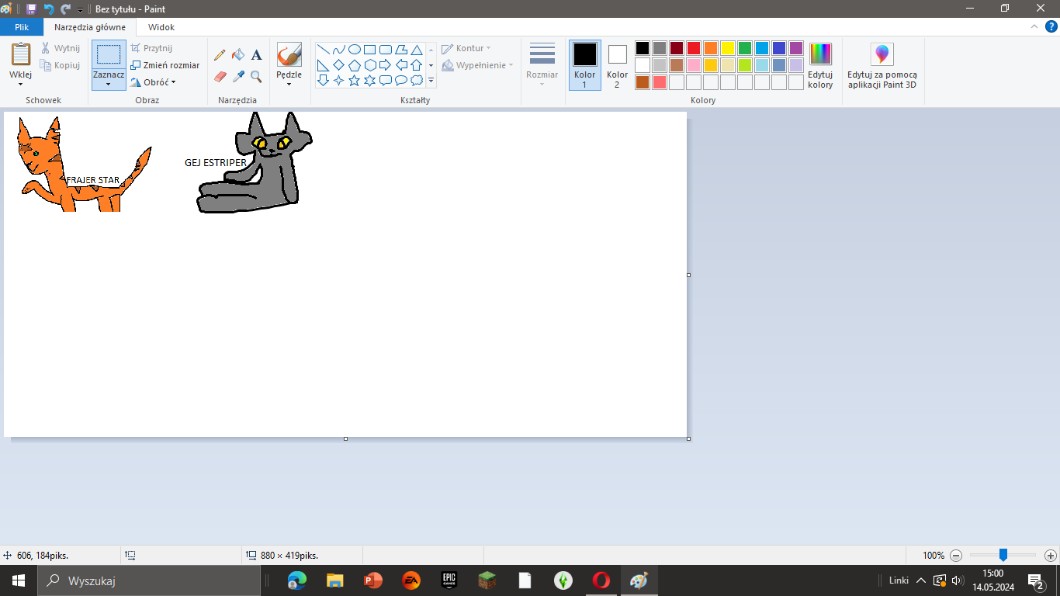Pick the red color swatch

[x=693, y=48]
